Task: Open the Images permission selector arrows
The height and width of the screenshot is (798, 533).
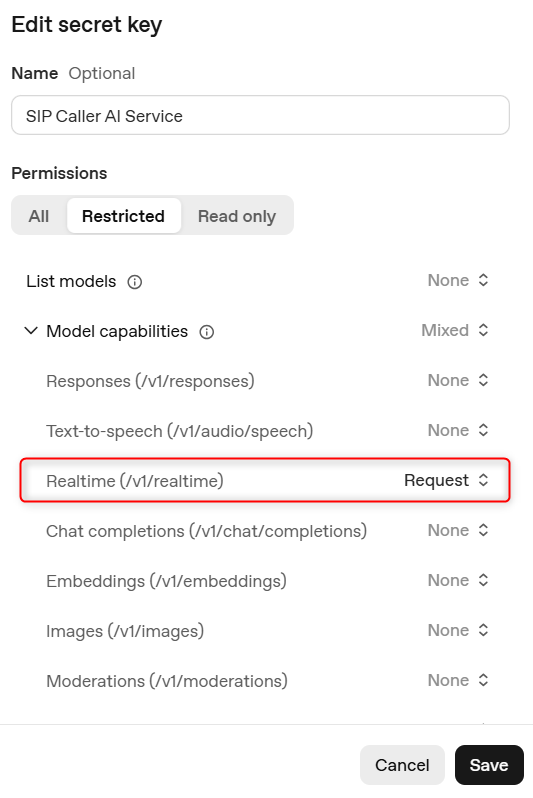Action: coord(483,630)
